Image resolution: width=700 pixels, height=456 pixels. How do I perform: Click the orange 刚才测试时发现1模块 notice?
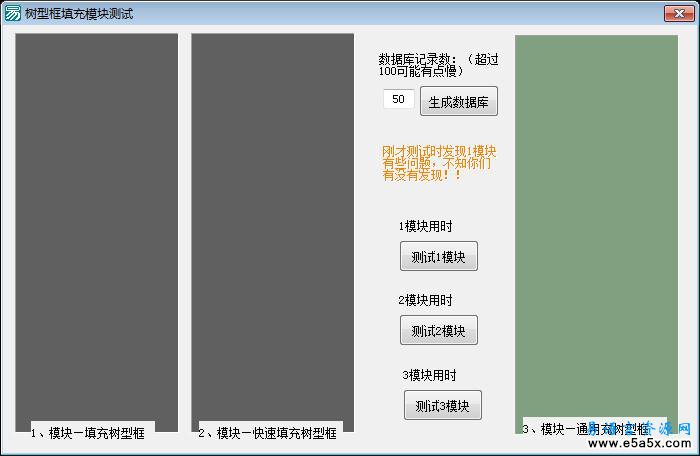(439, 163)
